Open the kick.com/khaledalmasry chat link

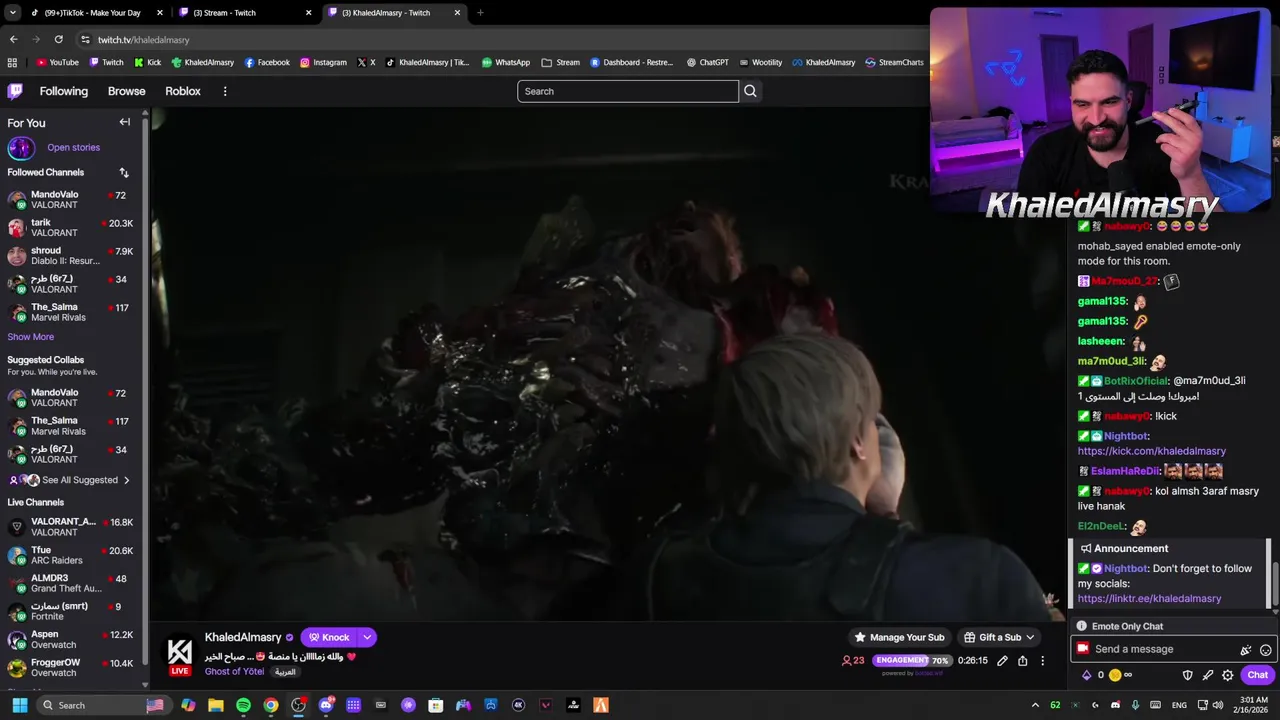[1151, 451]
